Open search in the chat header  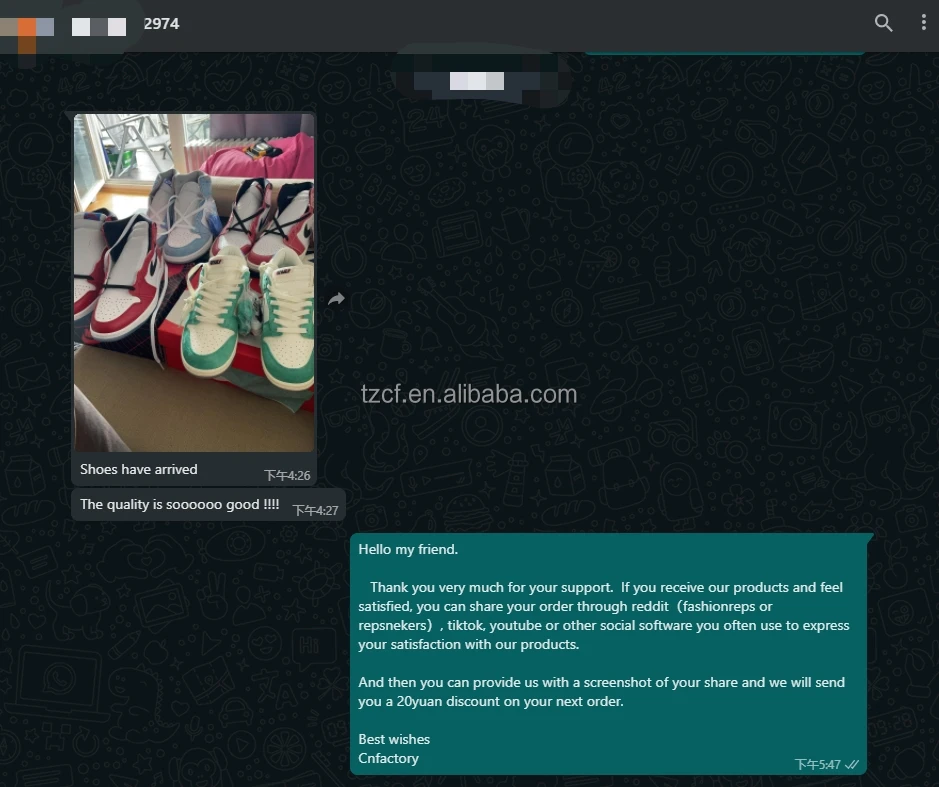(883, 23)
